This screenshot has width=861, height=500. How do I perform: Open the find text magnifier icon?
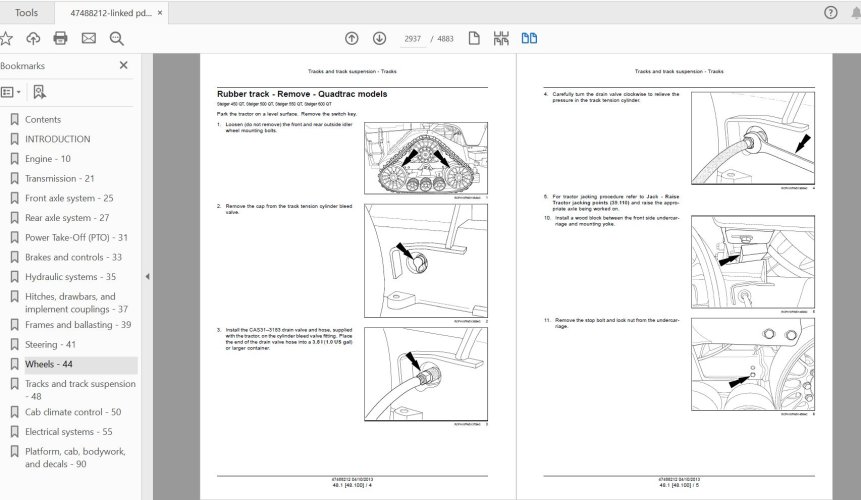pyautogui.click(x=116, y=38)
